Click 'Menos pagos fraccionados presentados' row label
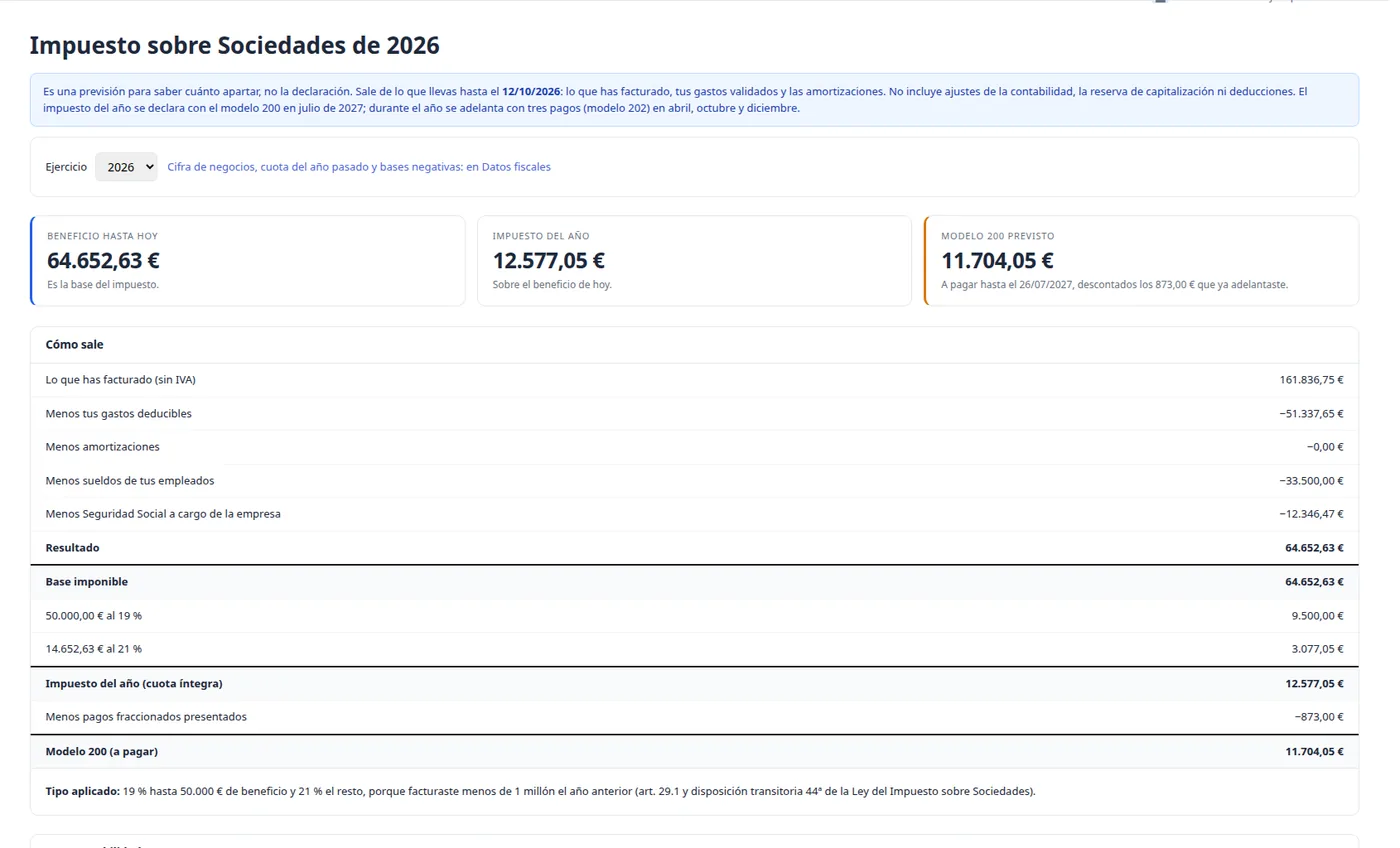This screenshot has height=848, width=1400. pyautogui.click(x=146, y=717)
